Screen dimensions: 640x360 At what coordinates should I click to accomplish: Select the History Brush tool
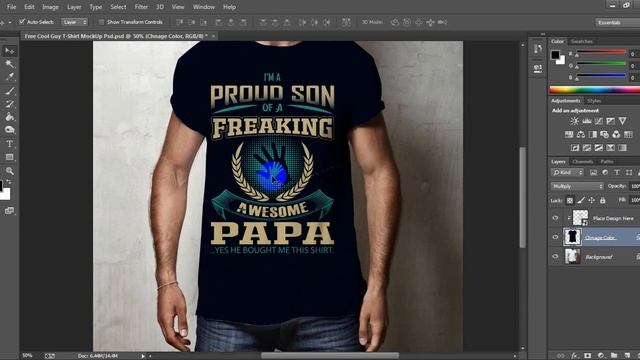[x=9, y=104]
